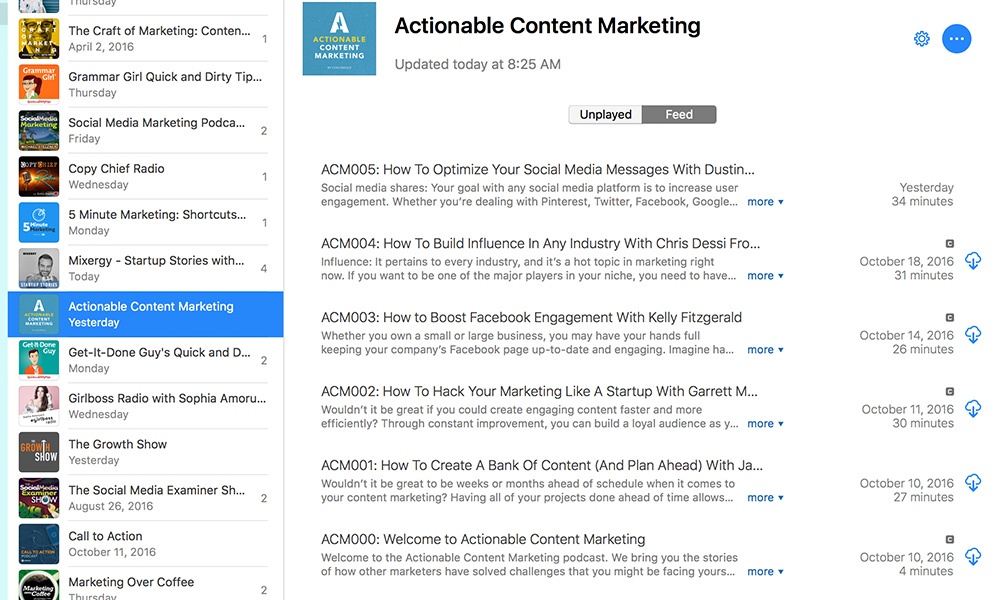Click episode title 'ACM004: How To Build Influence'
This screenshot has width=1000, height=600.
[x=540, y=243]
